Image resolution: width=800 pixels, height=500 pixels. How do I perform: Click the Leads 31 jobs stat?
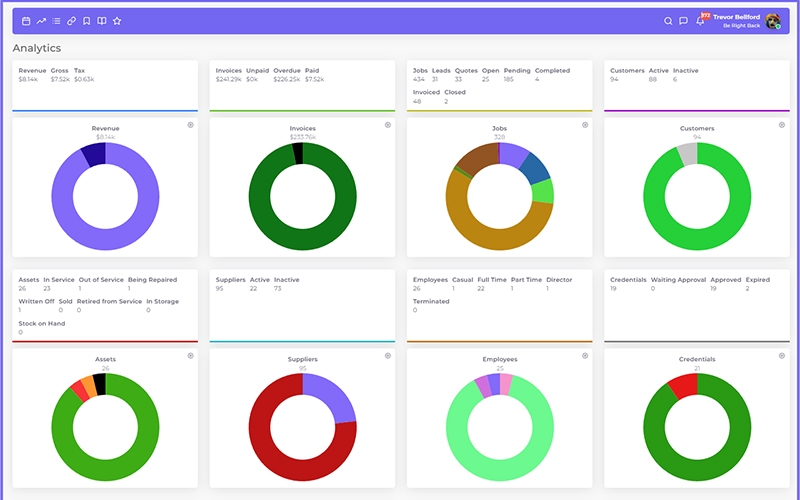[x=441, y=75]
